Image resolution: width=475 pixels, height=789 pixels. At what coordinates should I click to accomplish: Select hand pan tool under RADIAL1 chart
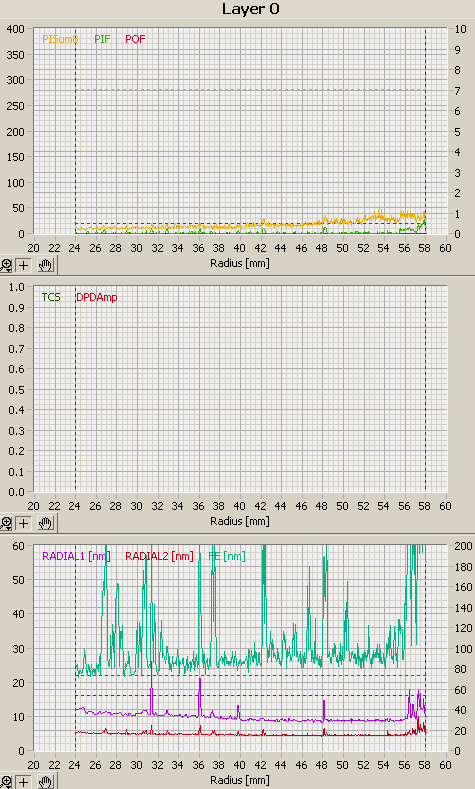click(x=45, y=782)
